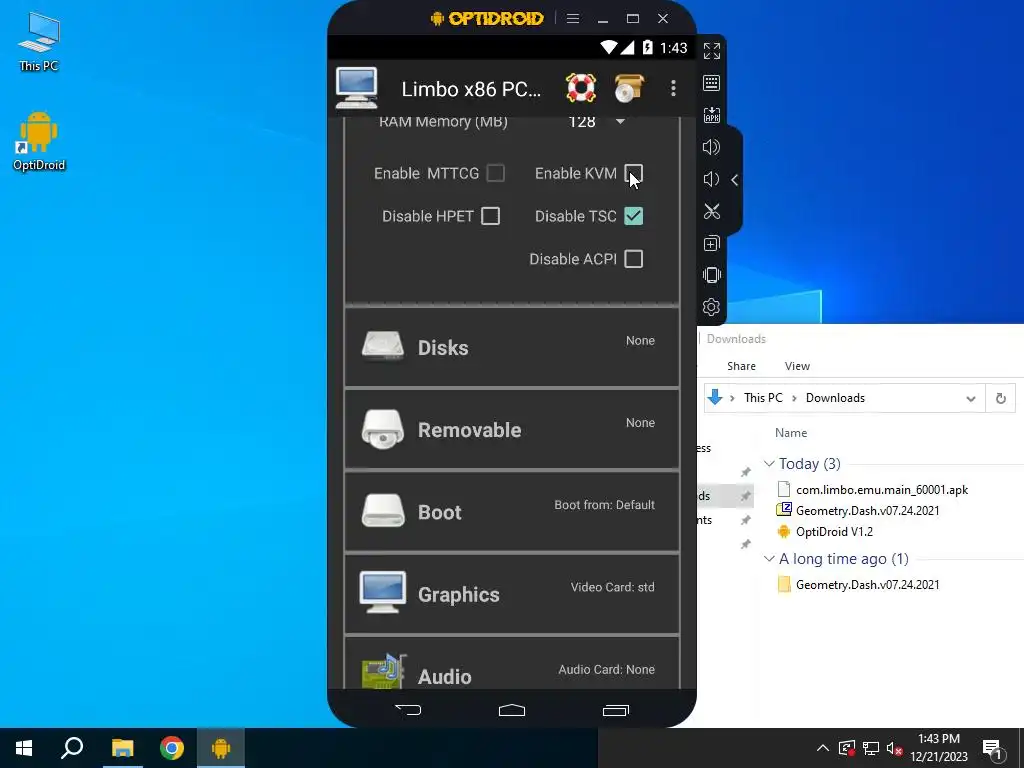Tap the Android recent apps button
The image size is (1024, 768).
(615, 710)
